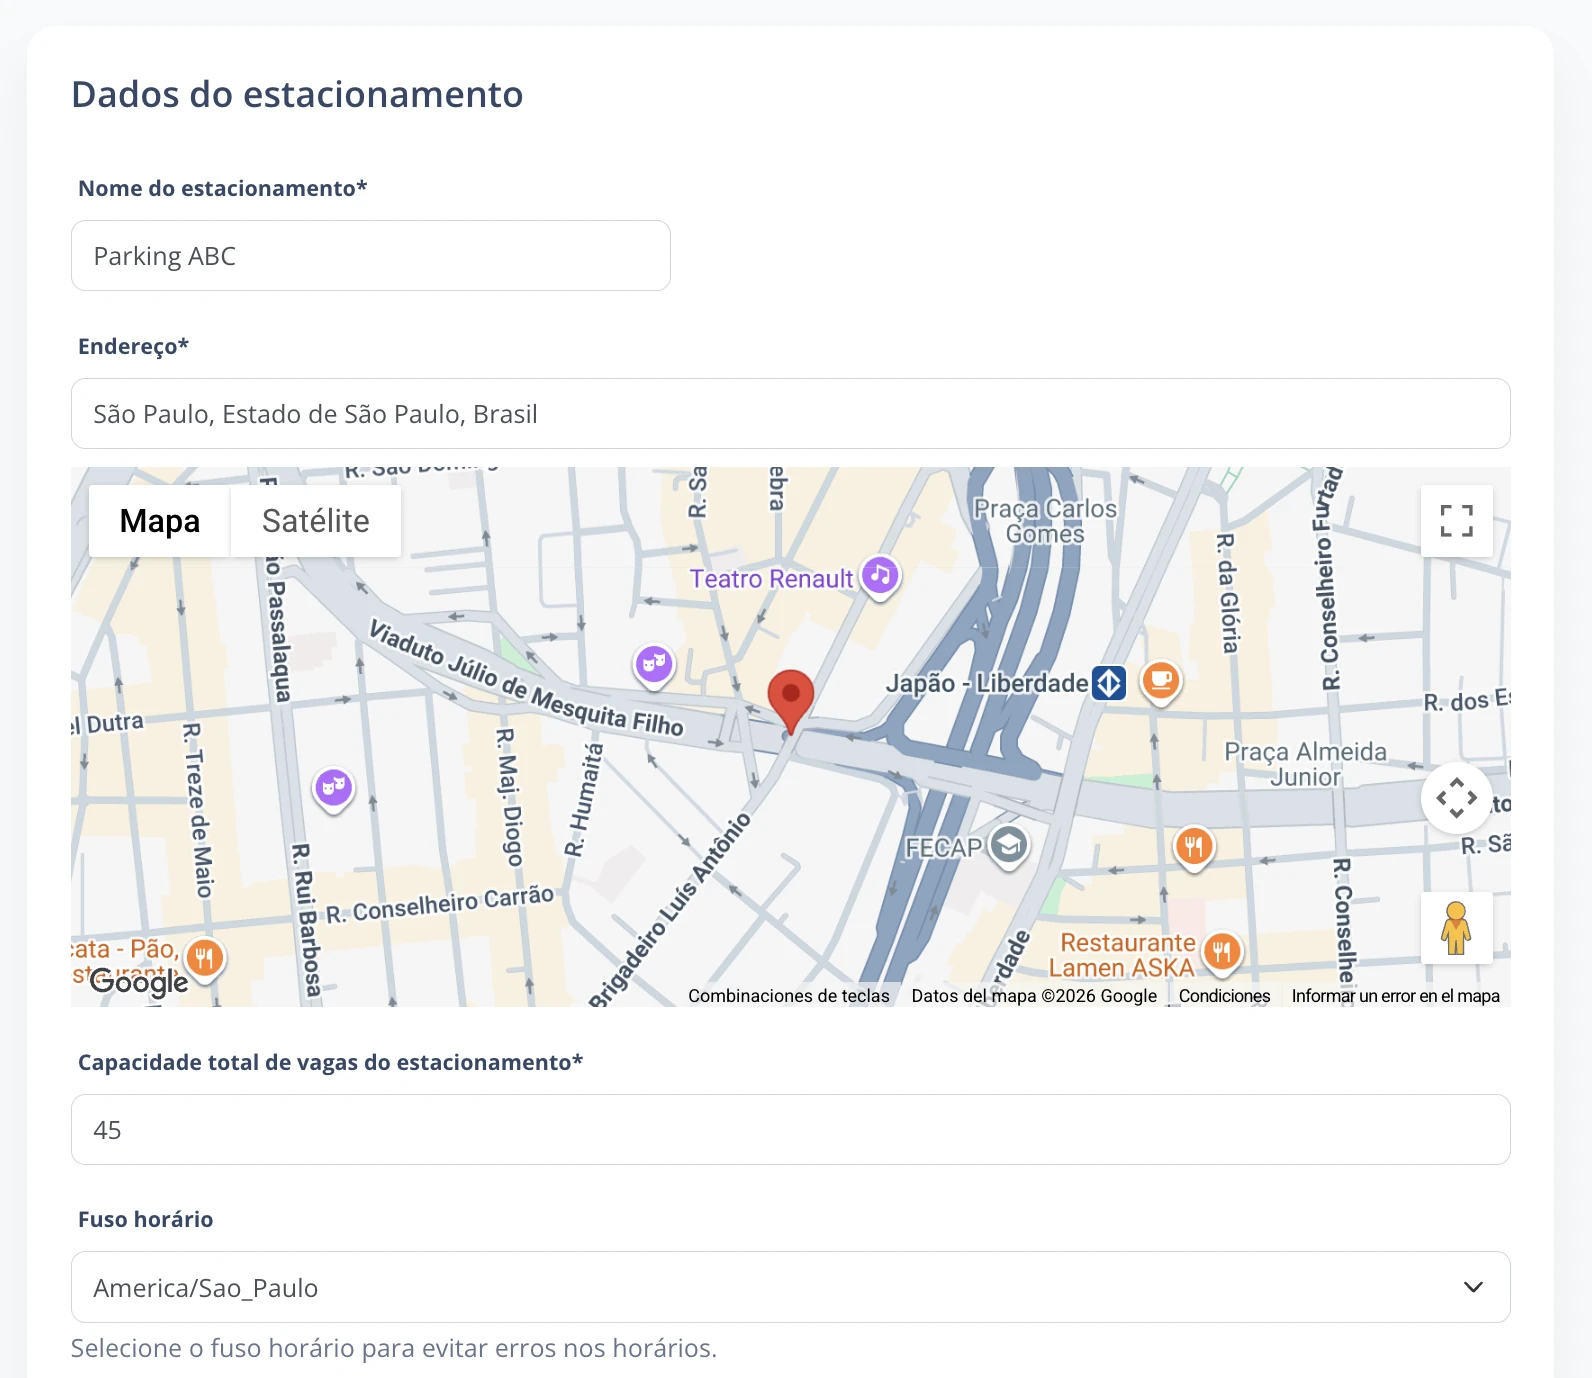The image size is (1592, 1378).
Task: Click the Japão - Liberdade station label
Action: point(986,684)
